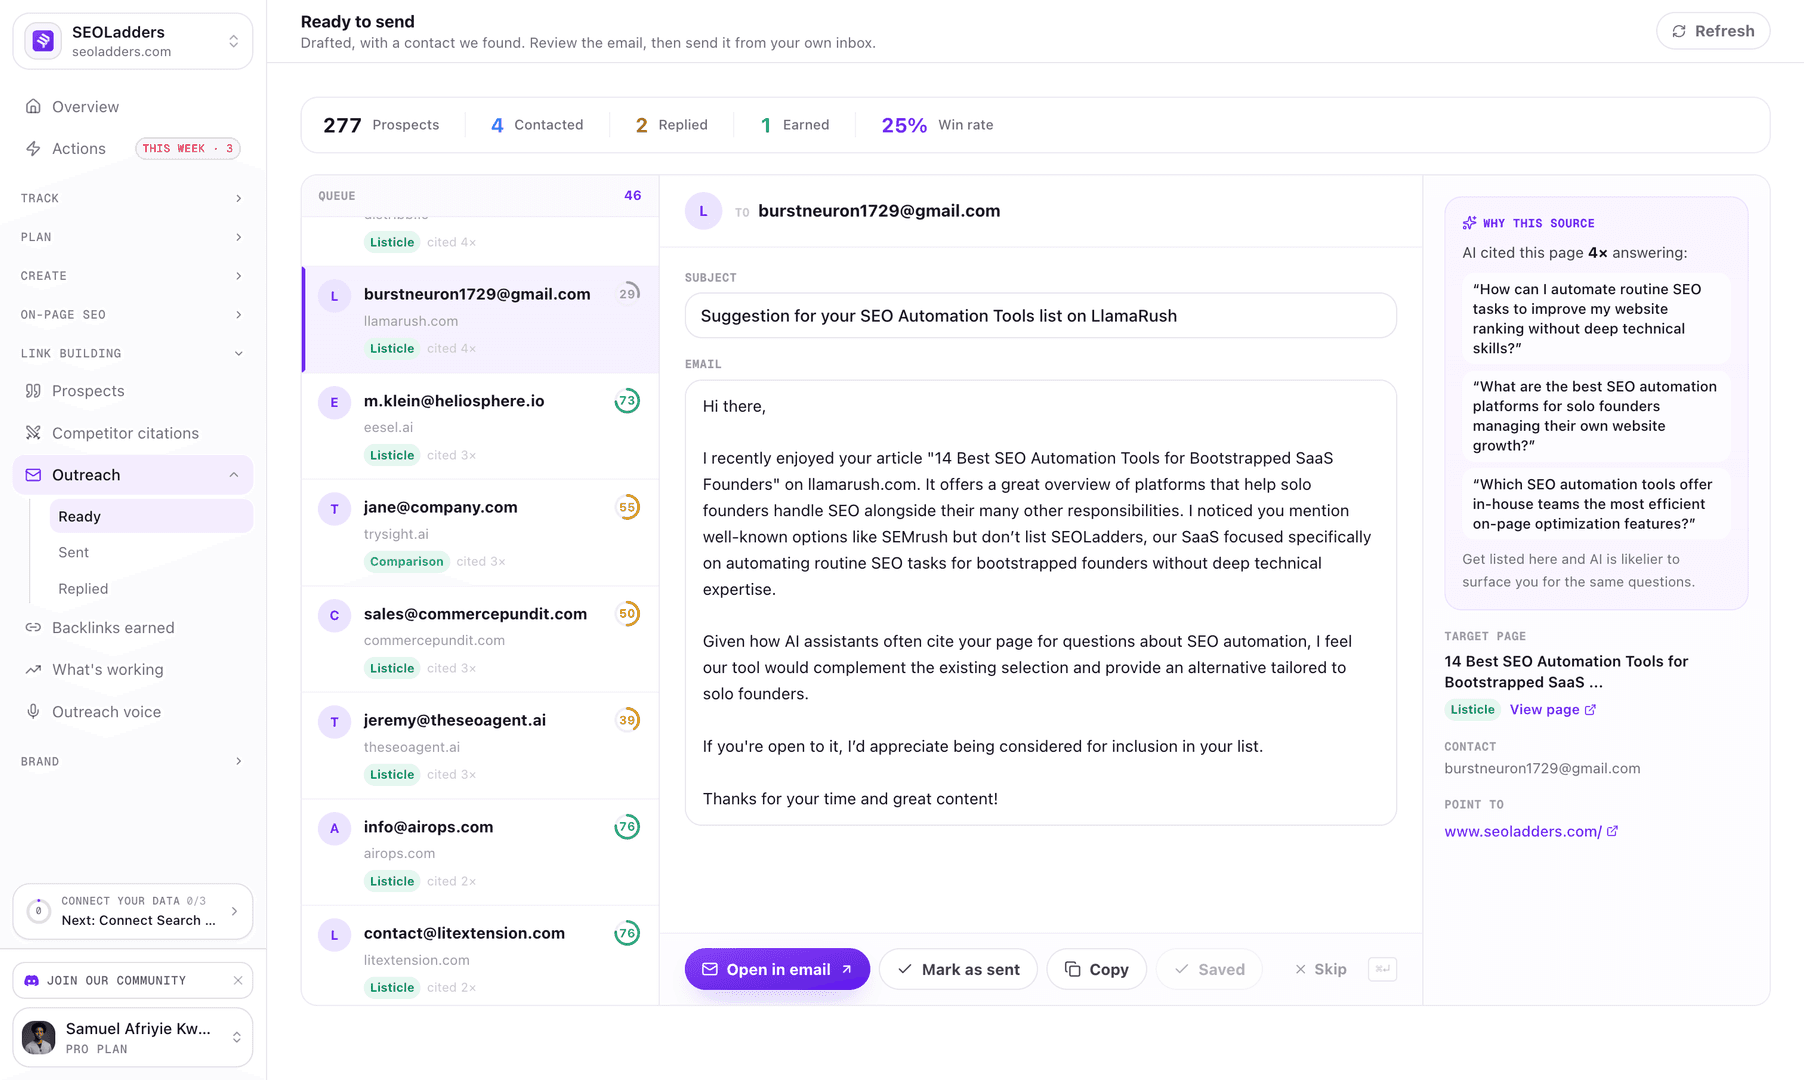1804x1080 pixels.
Task: Click the Why This Source sparkle icon
Action: point(1469,223)
